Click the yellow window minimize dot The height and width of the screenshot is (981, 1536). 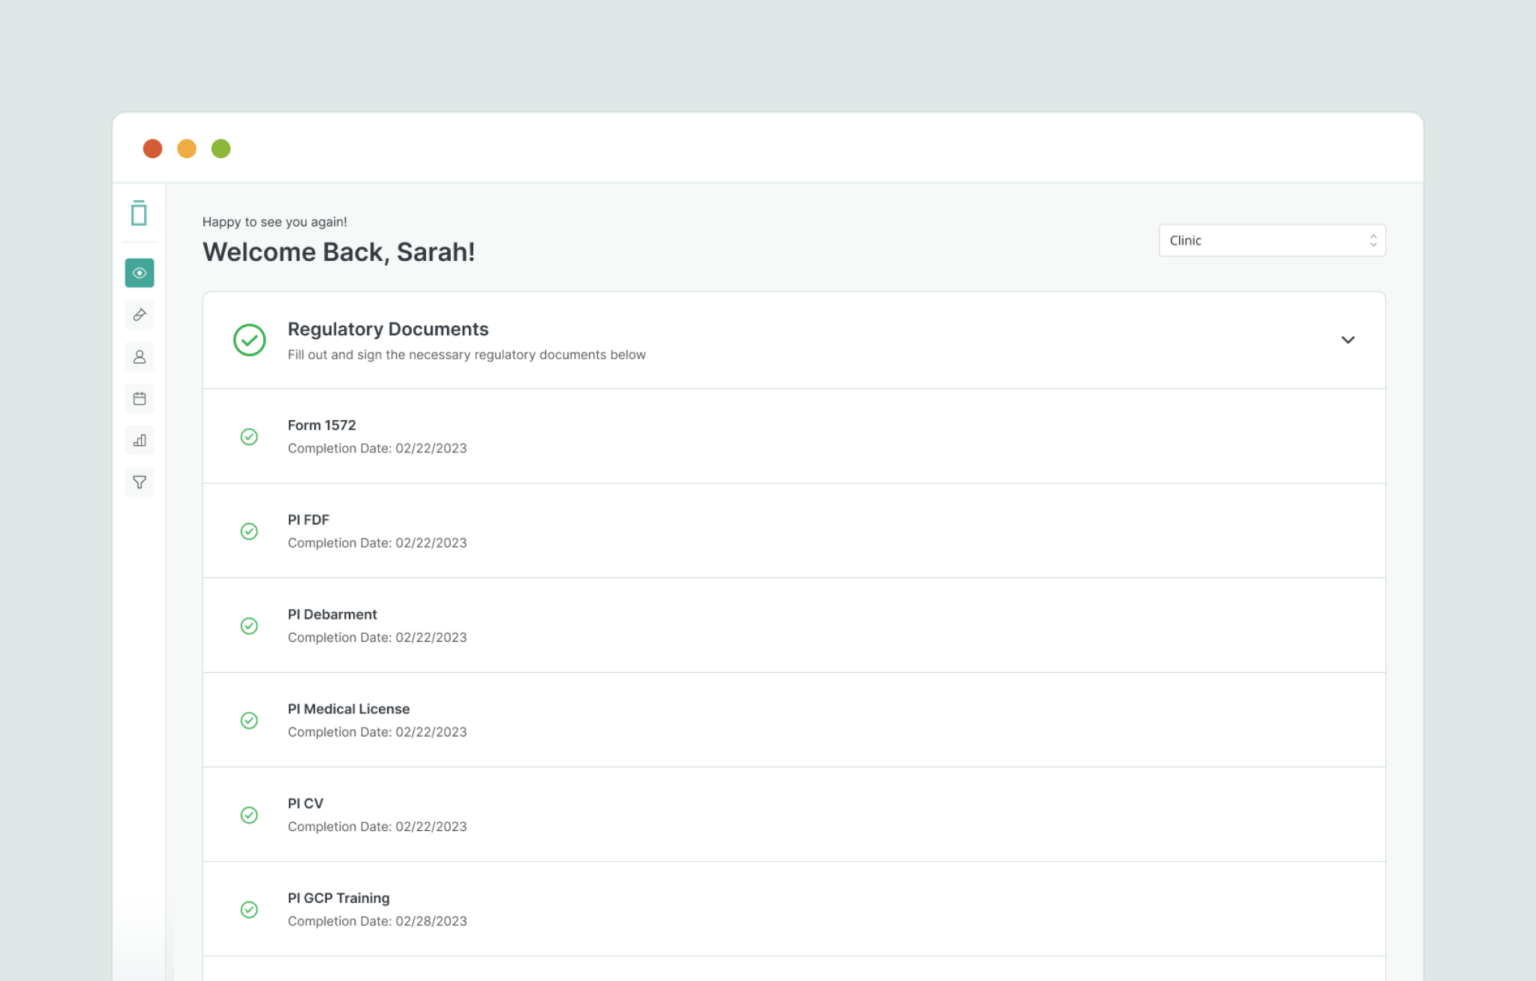point(187,149)
